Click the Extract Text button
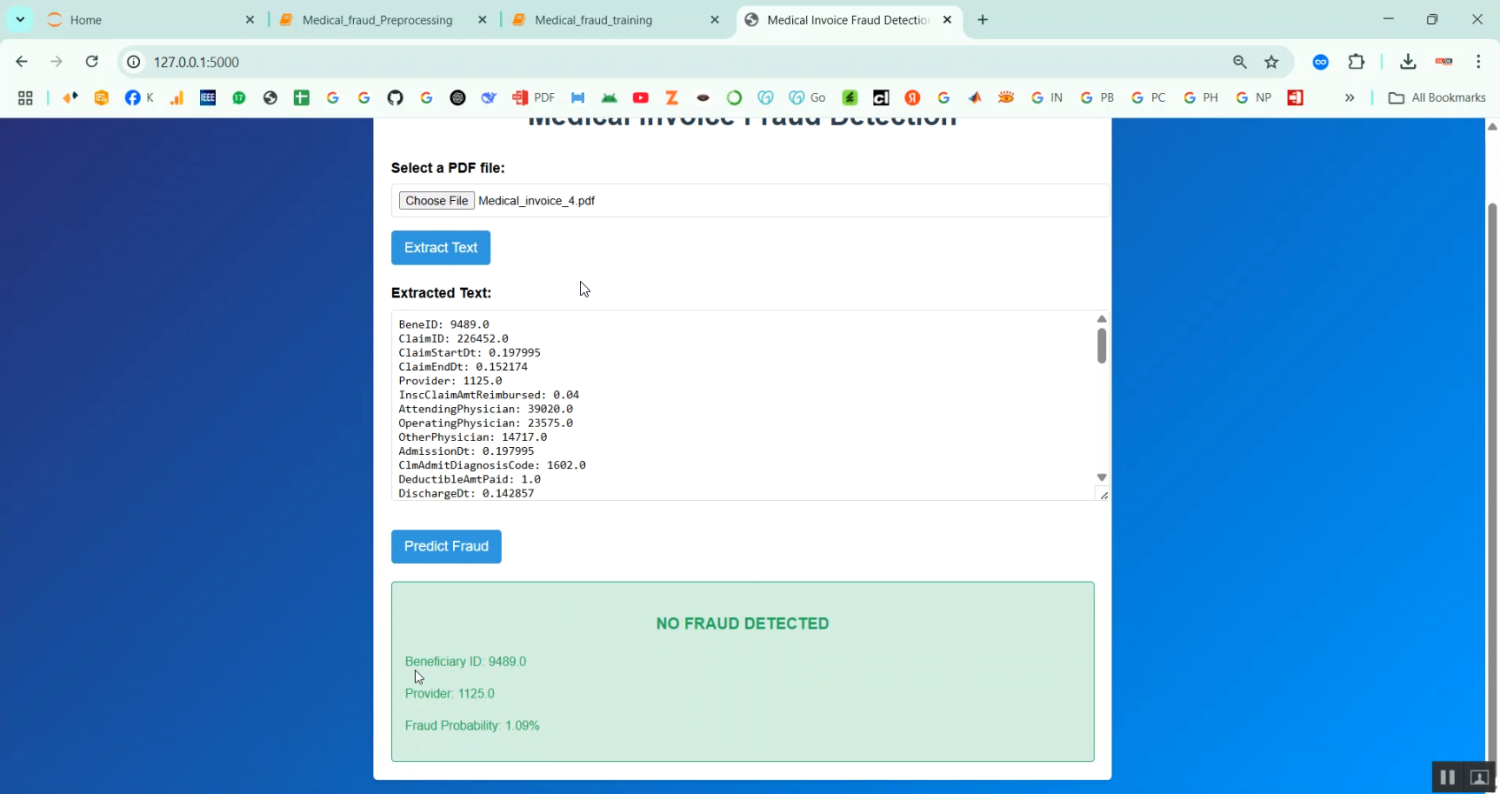This screenshot has width=1500, height=794. pos(441,247)
